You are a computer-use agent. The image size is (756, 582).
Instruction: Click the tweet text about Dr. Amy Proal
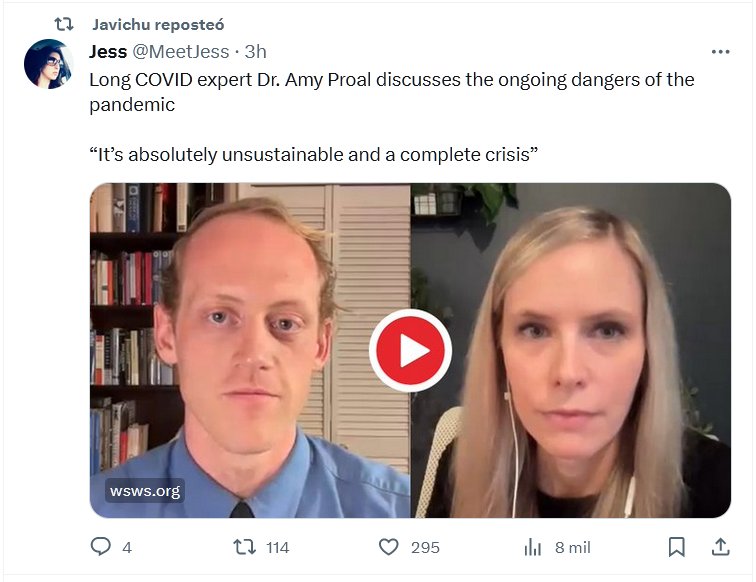392,92
